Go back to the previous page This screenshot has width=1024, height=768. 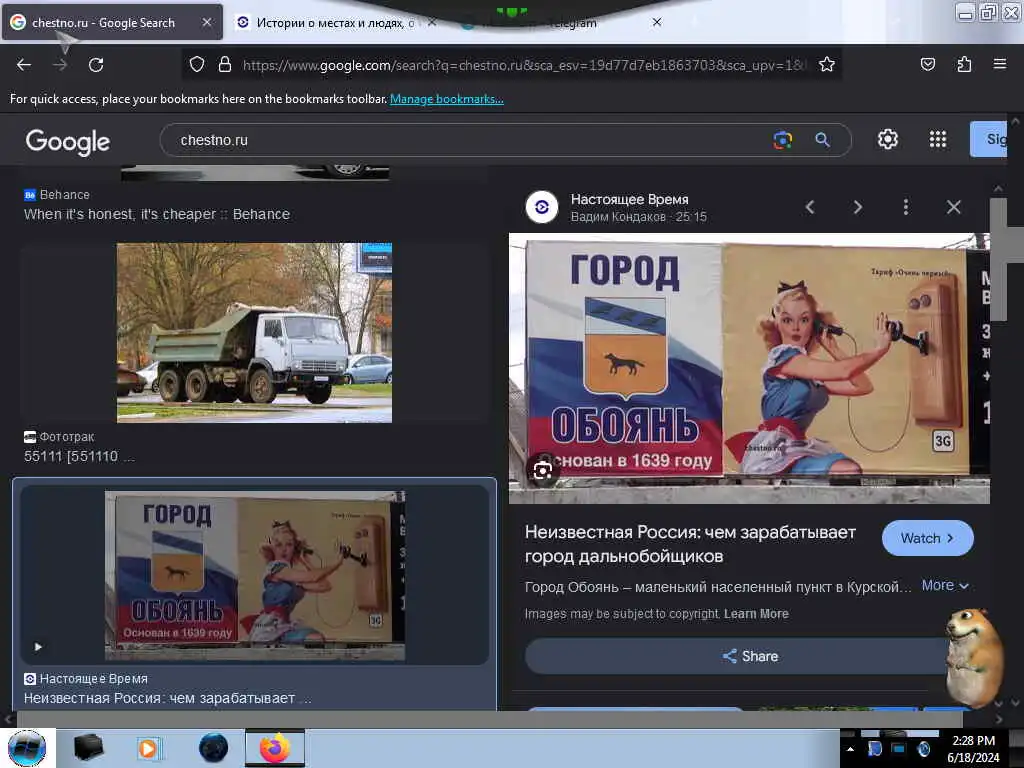(24, 65)
